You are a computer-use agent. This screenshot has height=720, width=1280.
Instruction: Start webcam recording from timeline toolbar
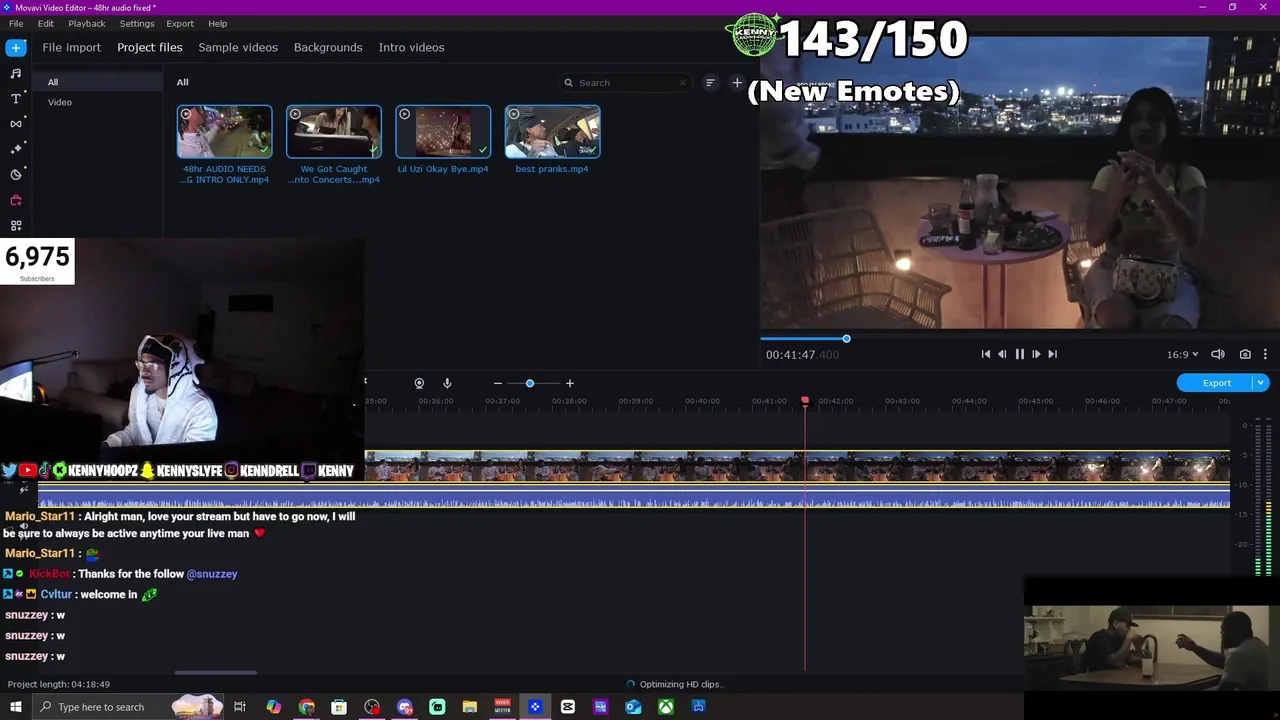[x=419, y=383]
